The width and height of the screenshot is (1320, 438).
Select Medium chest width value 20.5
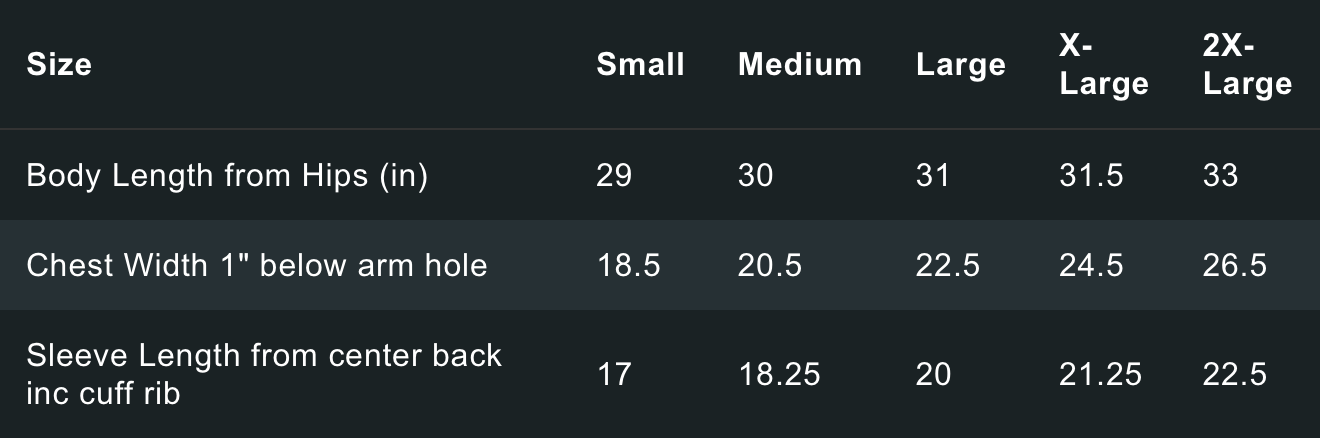pyautogui.click(x=770, y=265)
